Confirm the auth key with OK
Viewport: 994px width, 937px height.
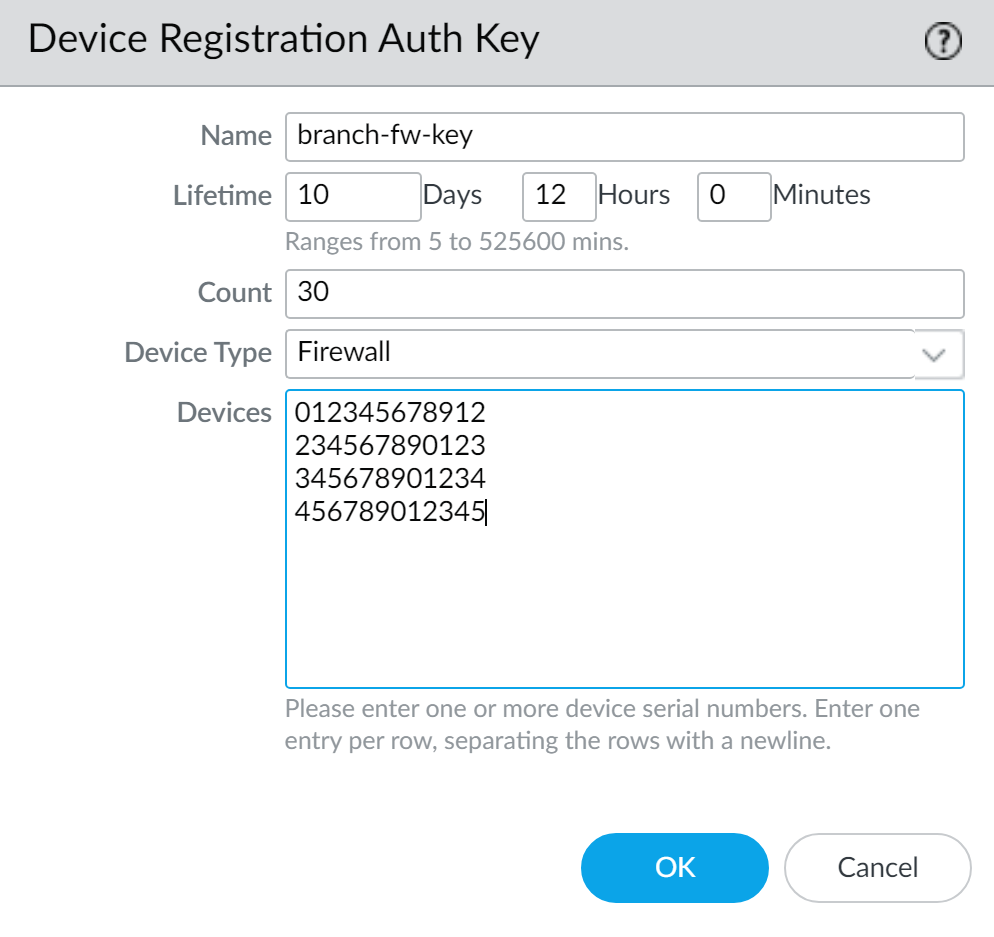pos(674,868)
